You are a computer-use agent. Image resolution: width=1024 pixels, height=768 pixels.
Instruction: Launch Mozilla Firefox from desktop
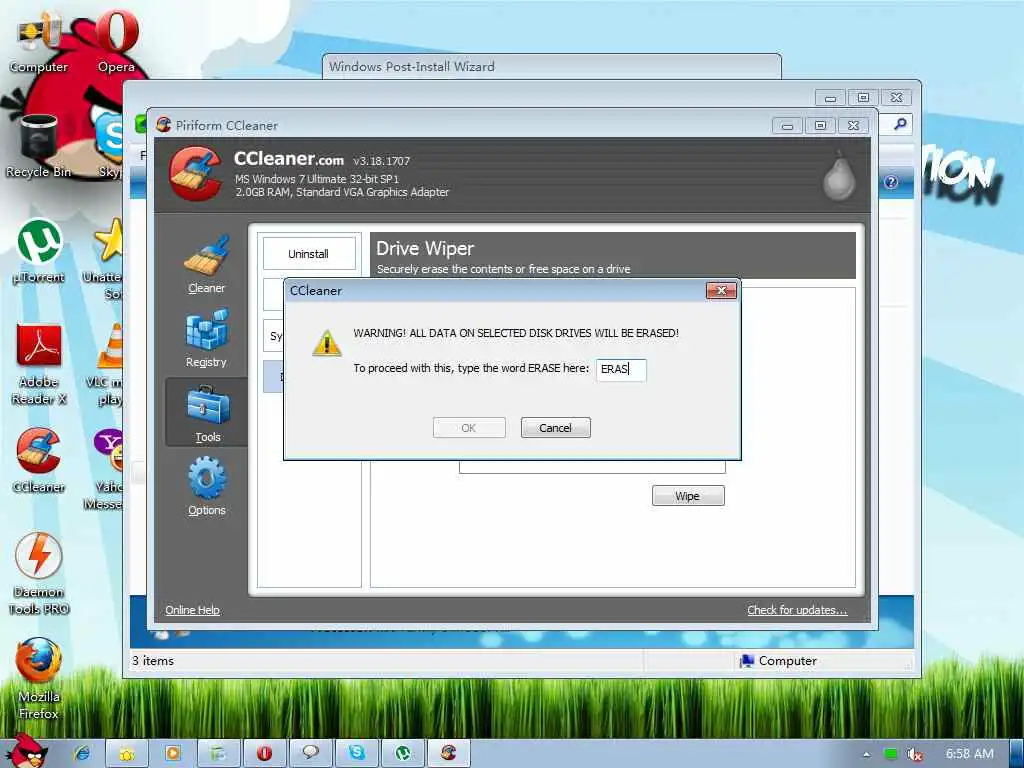pyautogui.click(x=39, y=679)
